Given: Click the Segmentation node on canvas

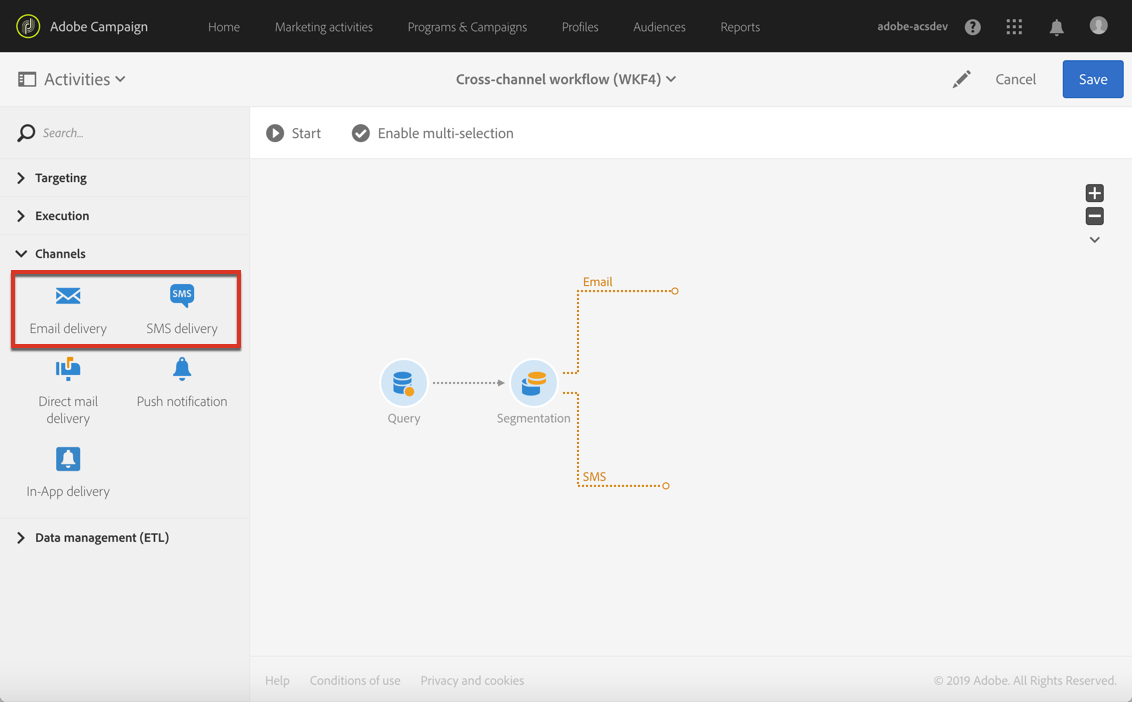Looking at the screenshot, I should click(534, 383).
